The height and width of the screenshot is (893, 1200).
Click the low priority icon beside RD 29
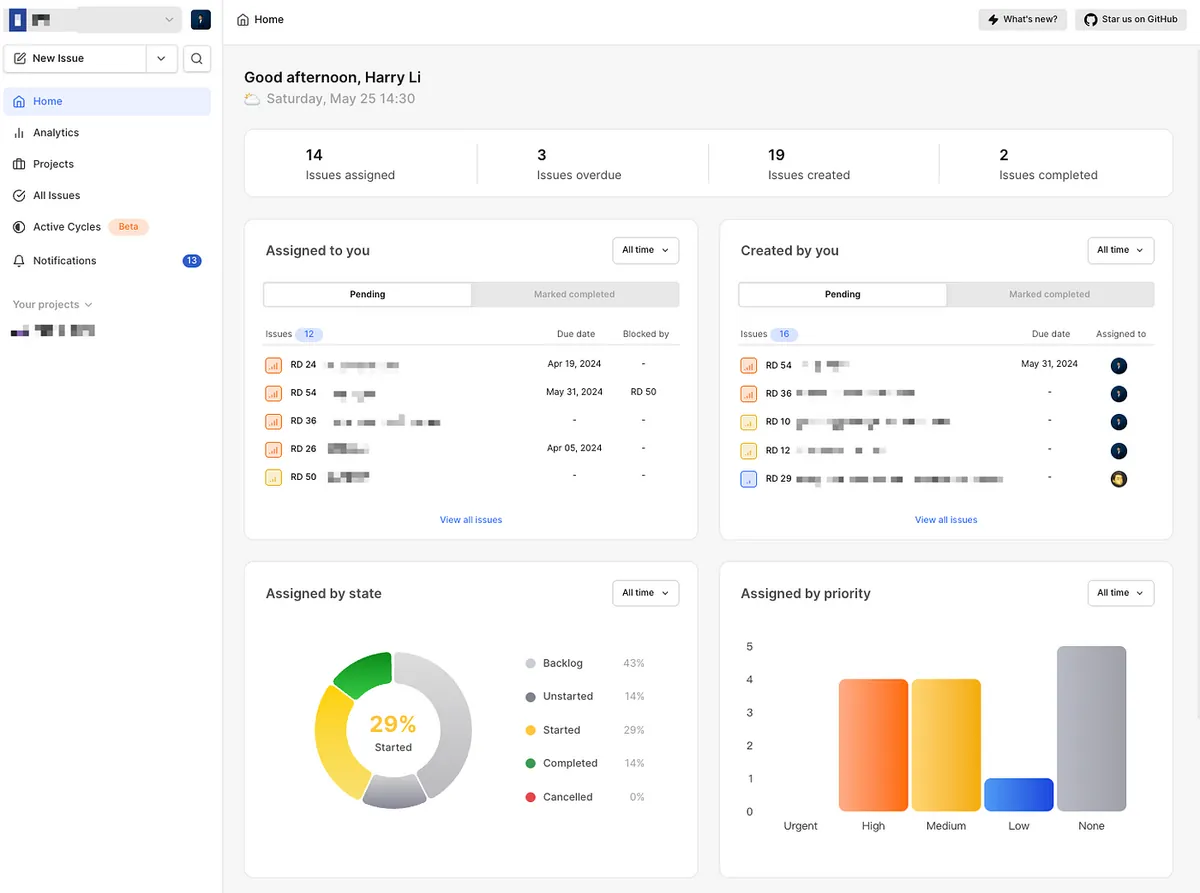click(748, 480)
